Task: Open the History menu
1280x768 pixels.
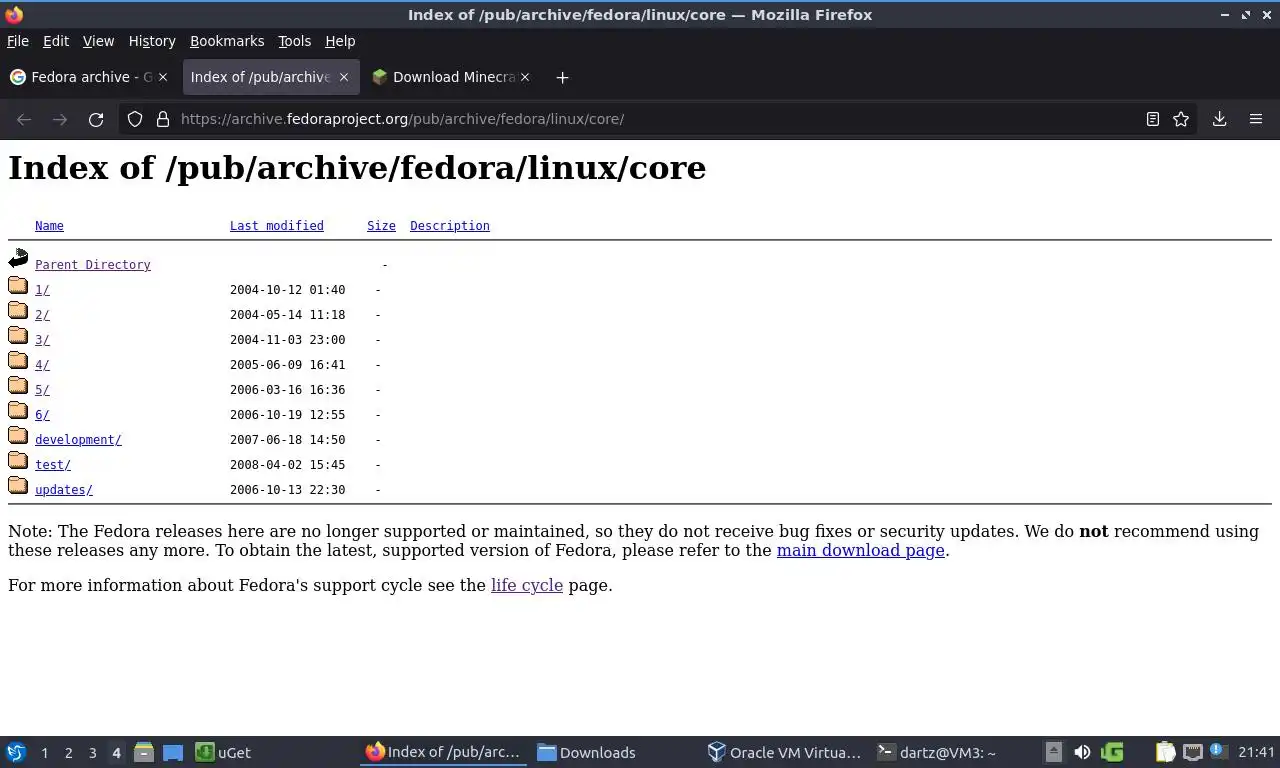Action: click(x=152, y=41)
